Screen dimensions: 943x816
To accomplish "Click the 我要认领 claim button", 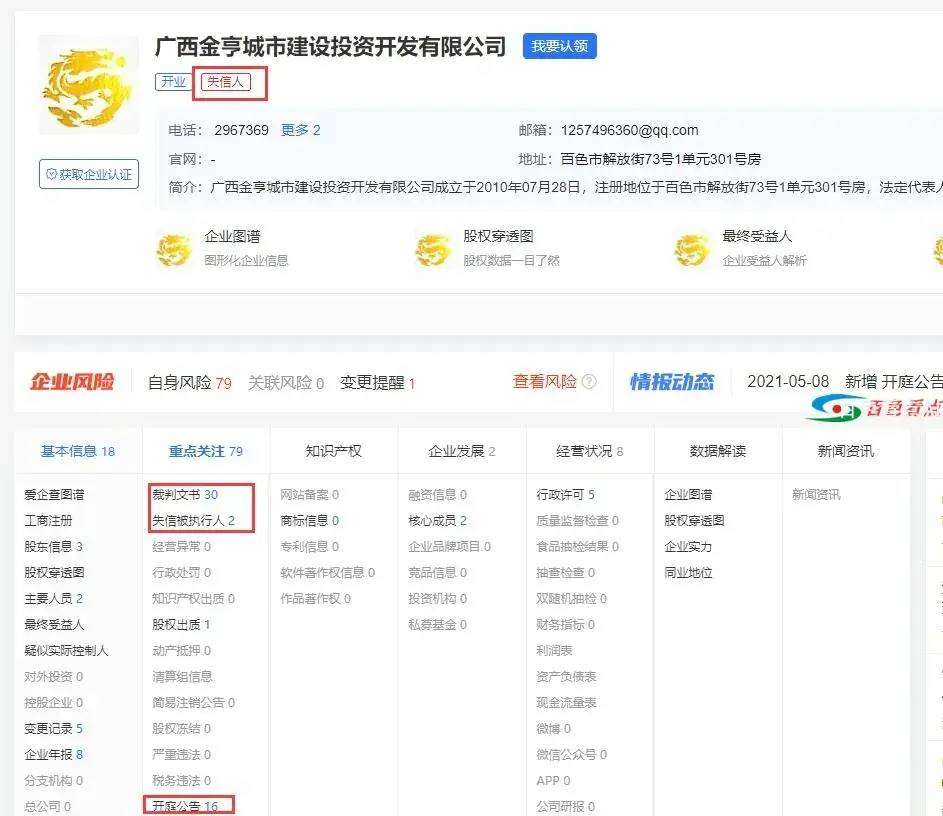I will [x=559, y=46].
